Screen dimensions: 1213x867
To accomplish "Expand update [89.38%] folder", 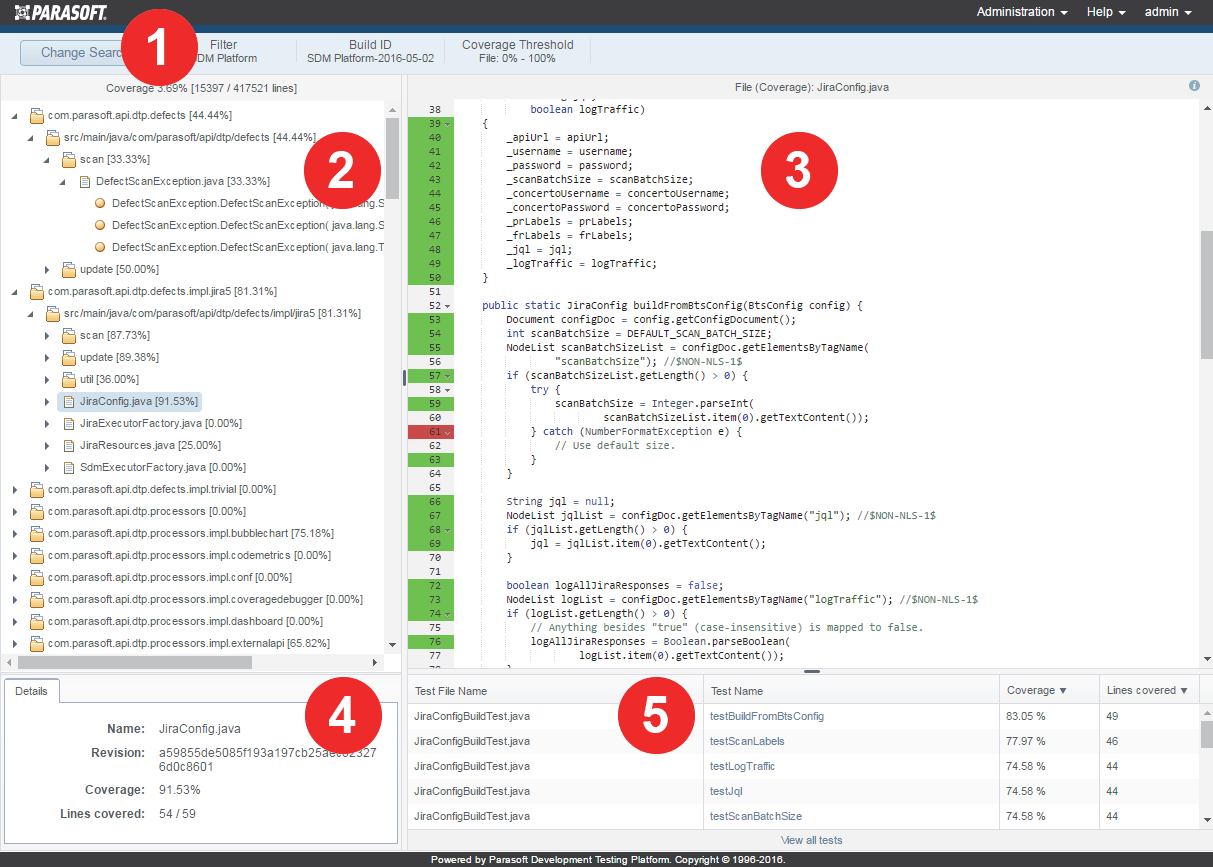I will point(47,357).
